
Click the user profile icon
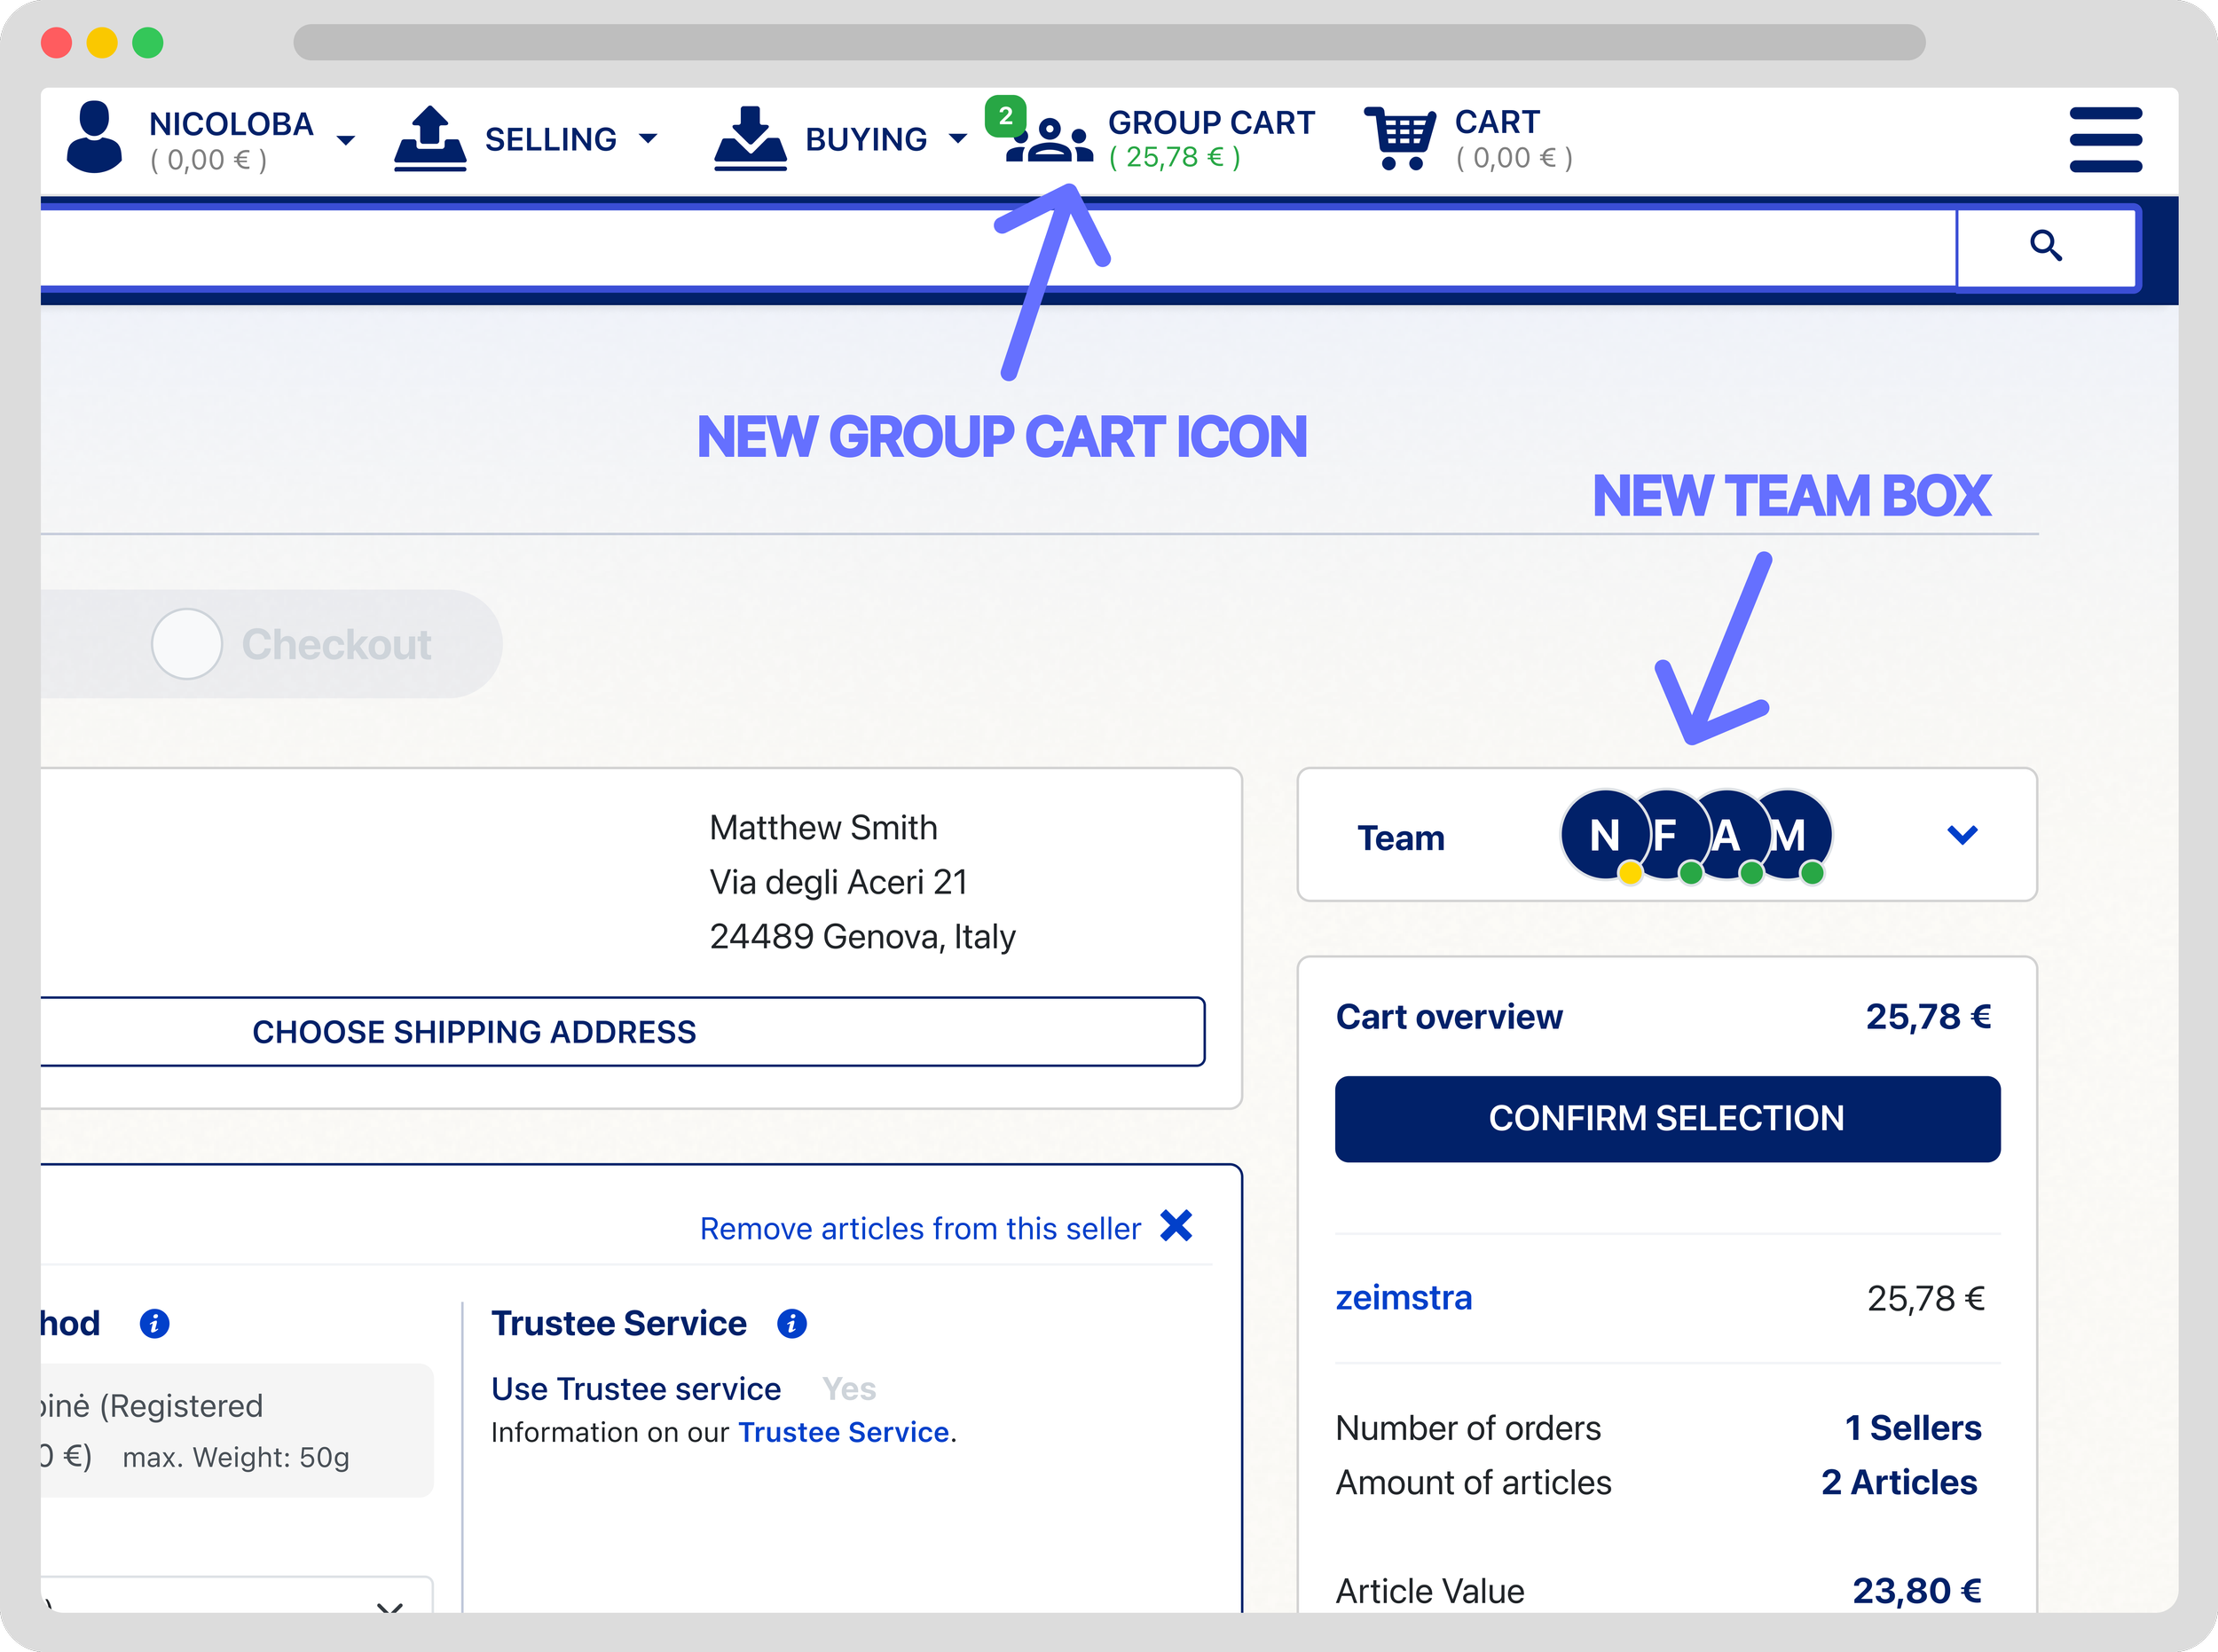coord(94,138)
